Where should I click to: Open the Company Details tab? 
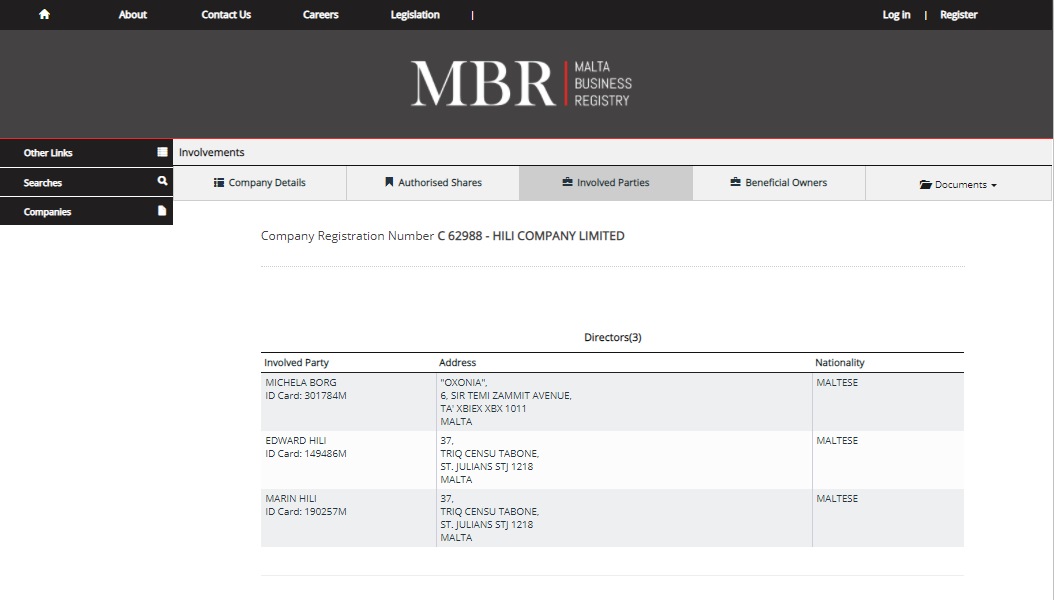(x=260, y=183)
